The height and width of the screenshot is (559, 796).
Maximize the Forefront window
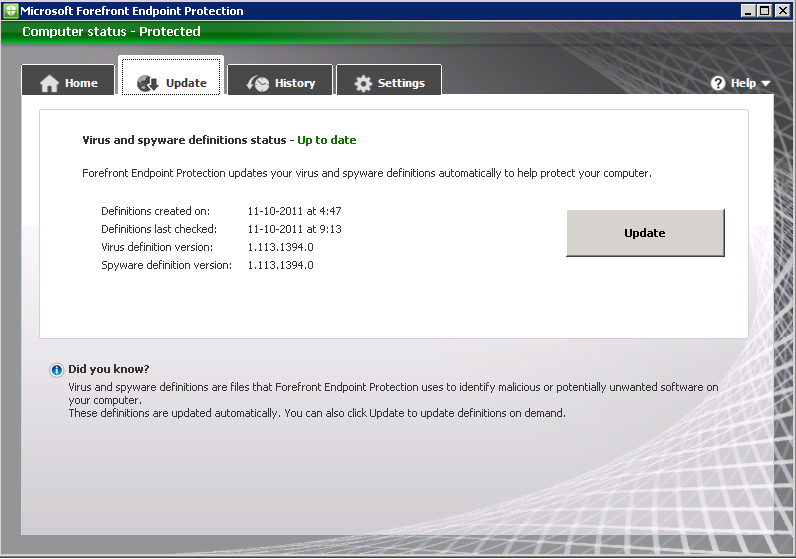point(765,11)
